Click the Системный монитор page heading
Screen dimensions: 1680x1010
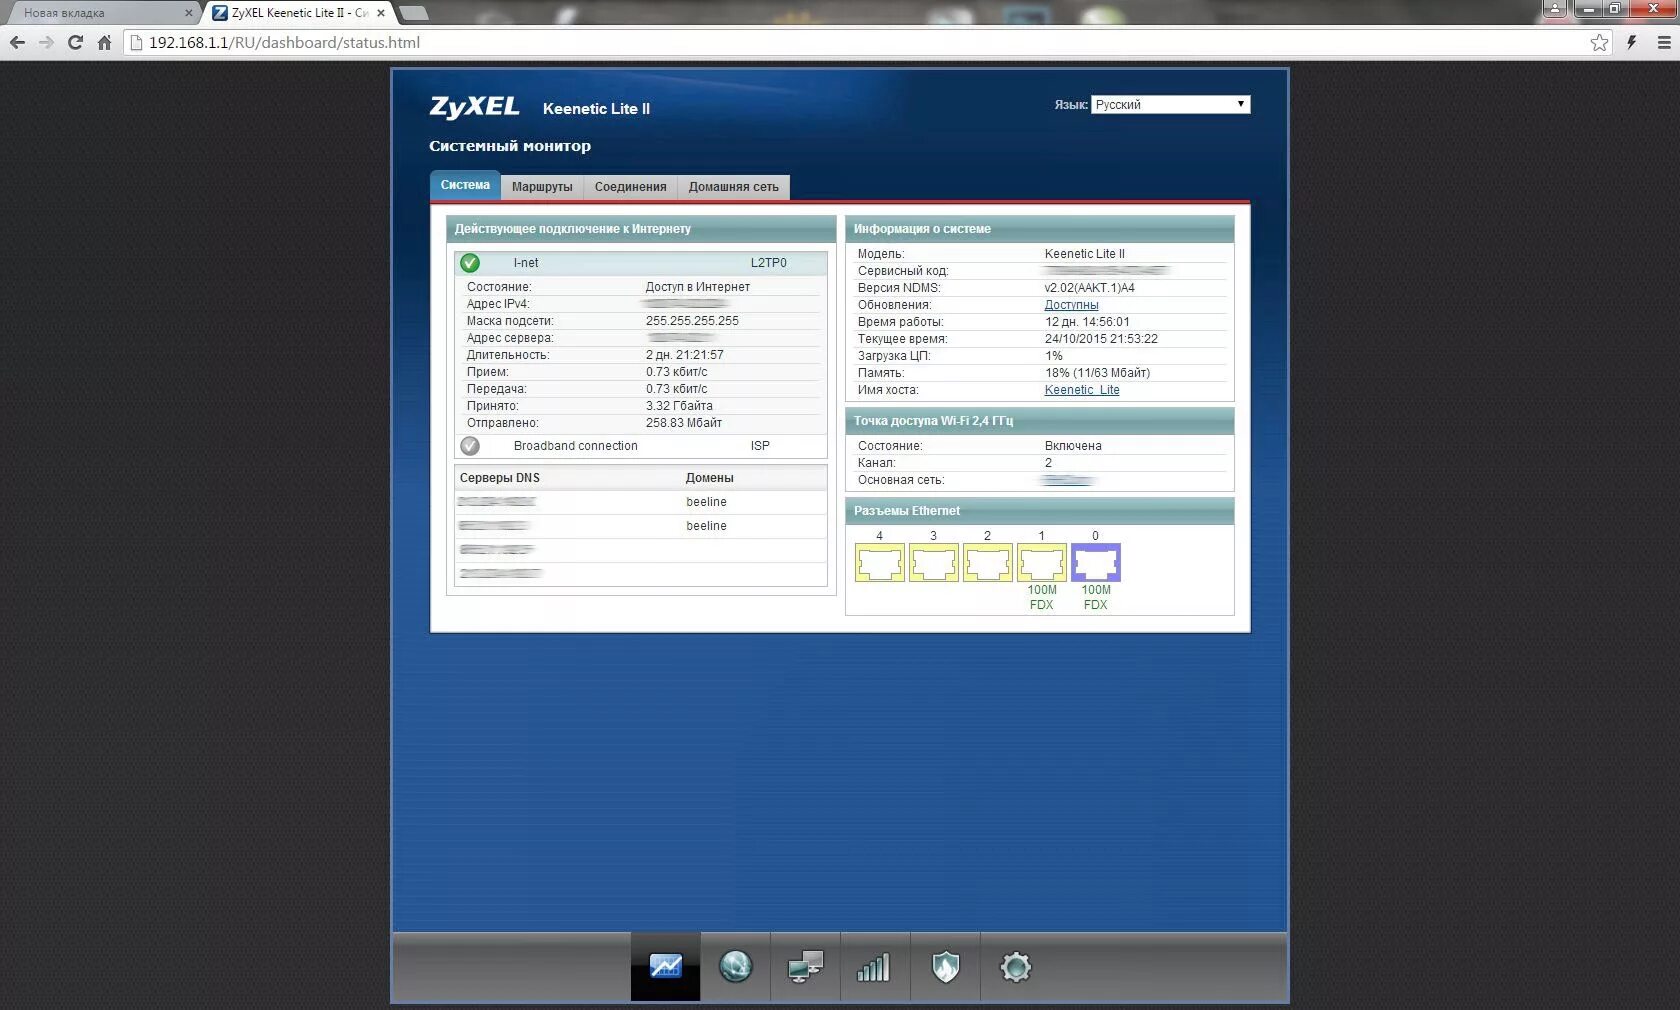[x=510, y=146]
